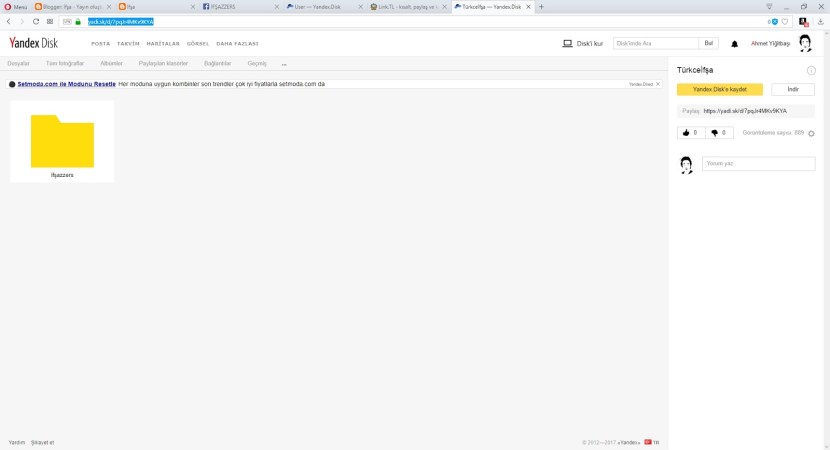This screenshot has width=830, height=450.
Task: Click the notifications bell icon
Action: click(x=735, y=44)
